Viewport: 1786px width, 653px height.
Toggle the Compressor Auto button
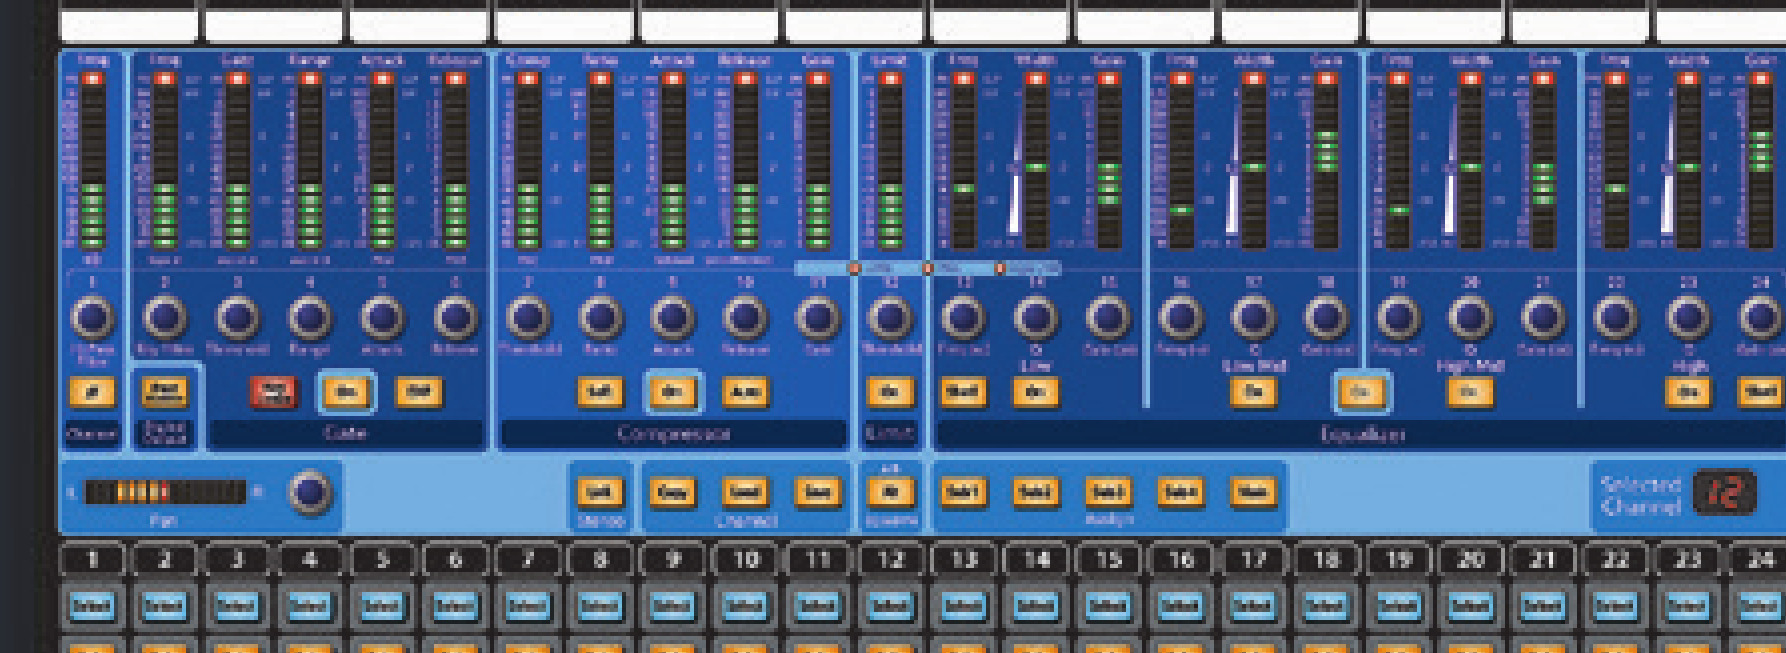pos(744,392)
